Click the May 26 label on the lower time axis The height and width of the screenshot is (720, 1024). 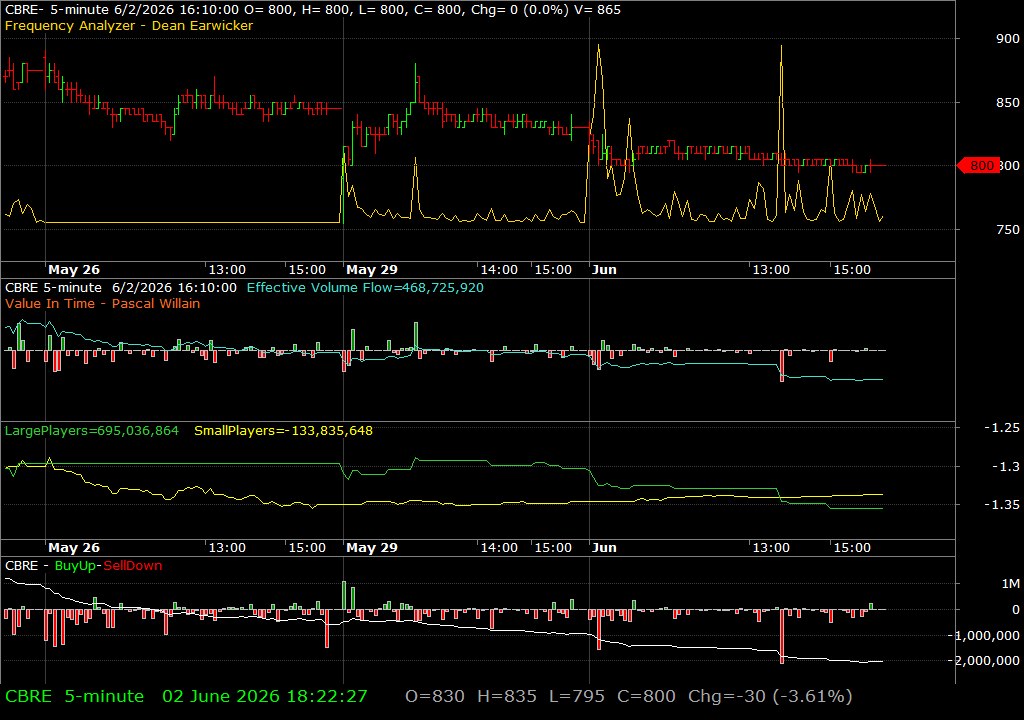(x=74, y=548)
